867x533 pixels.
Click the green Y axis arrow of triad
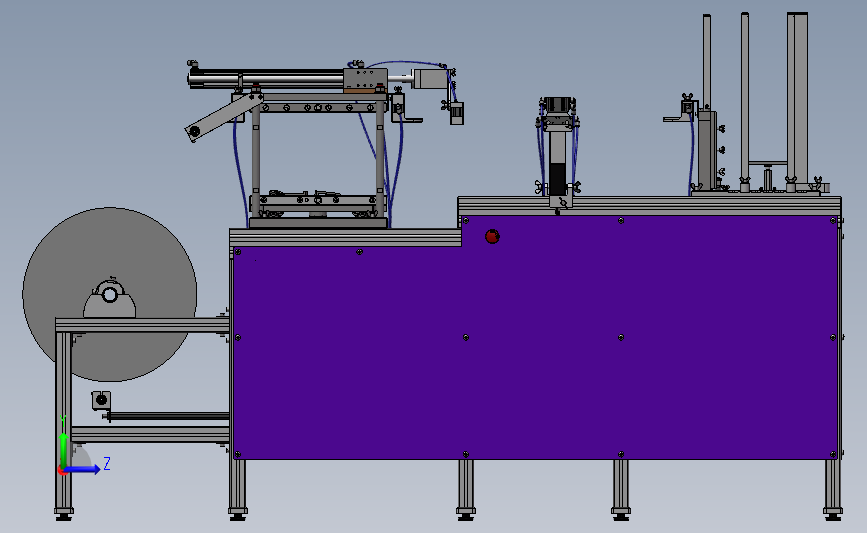(64, 451)
